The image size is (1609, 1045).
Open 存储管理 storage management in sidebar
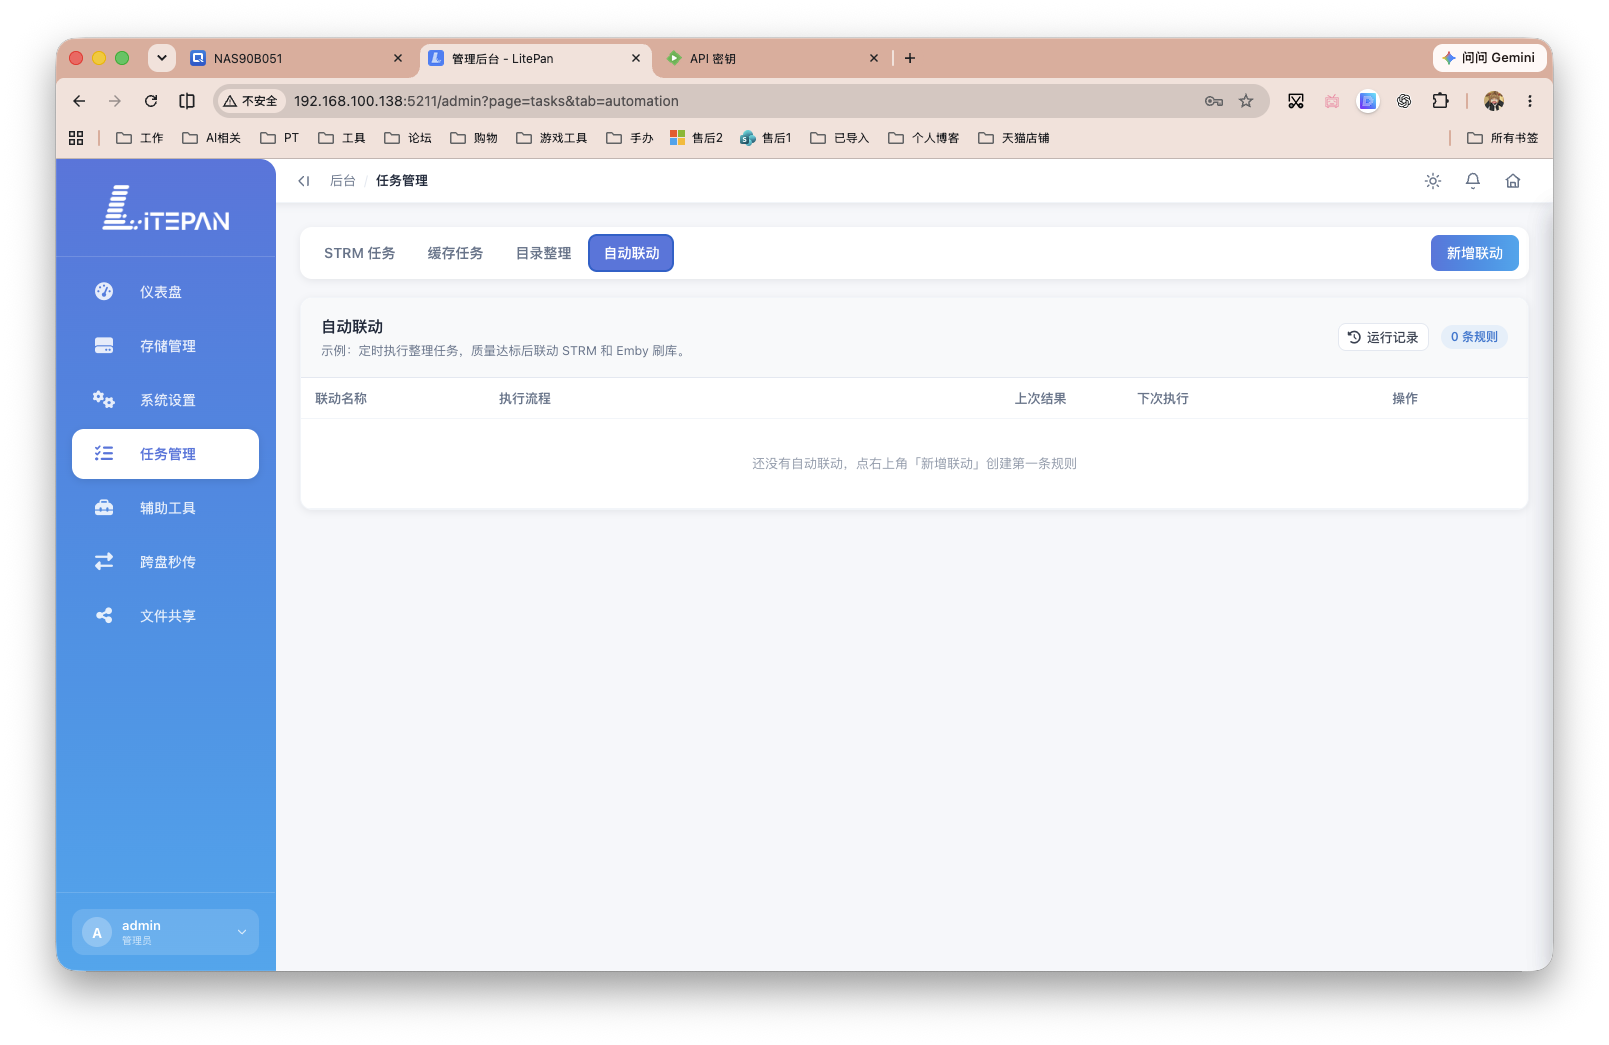pos(165,346)
